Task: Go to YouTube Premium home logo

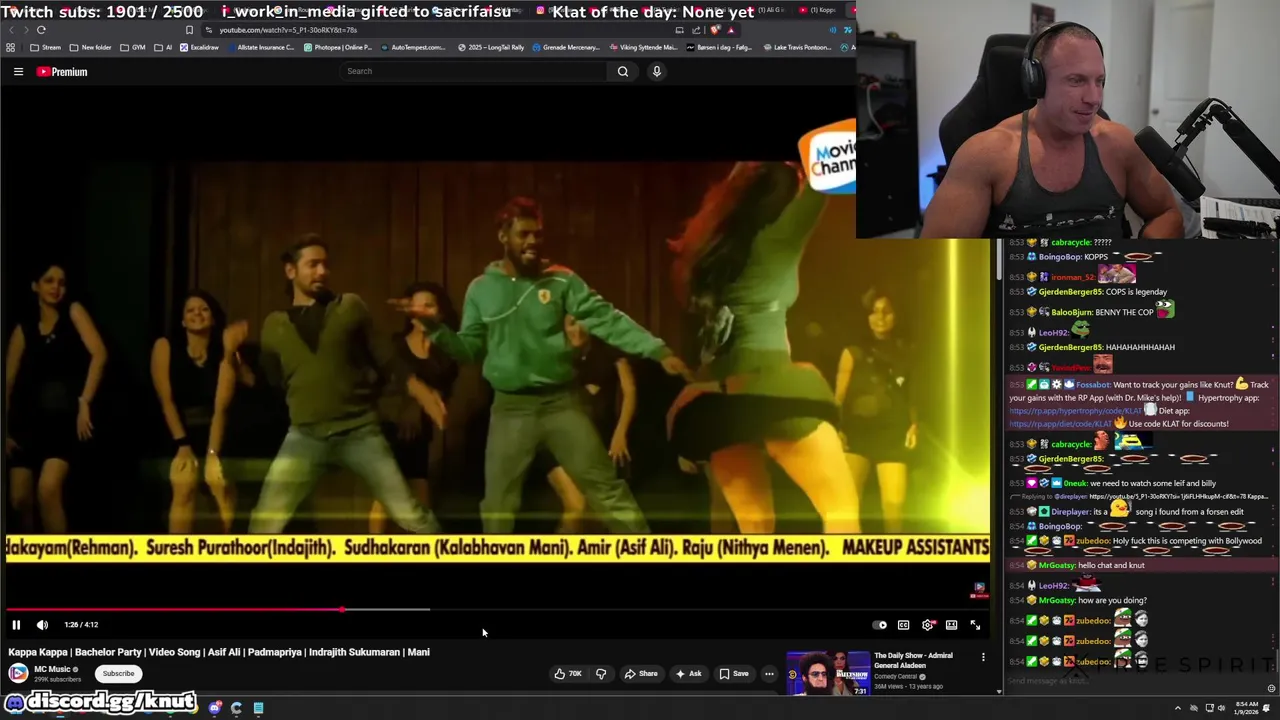Action: pos(63,72)
